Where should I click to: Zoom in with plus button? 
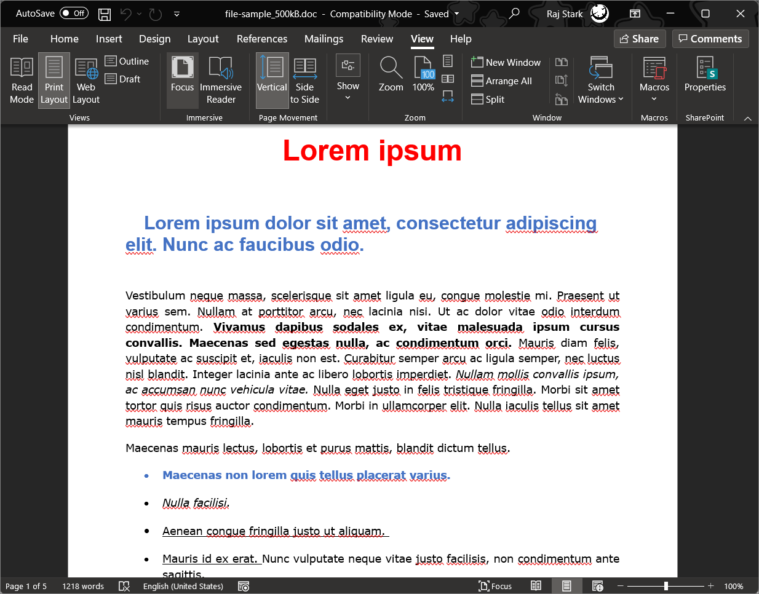click(711, 586)
